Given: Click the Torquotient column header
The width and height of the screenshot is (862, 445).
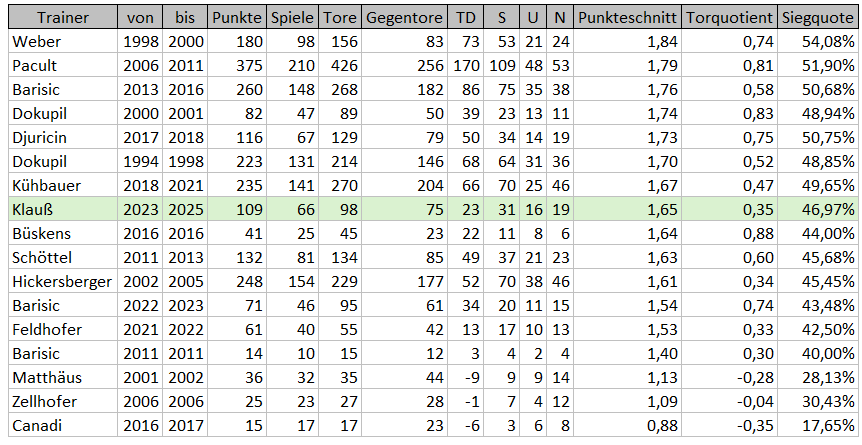Looking at the screenshot, I should click(730, 18).
